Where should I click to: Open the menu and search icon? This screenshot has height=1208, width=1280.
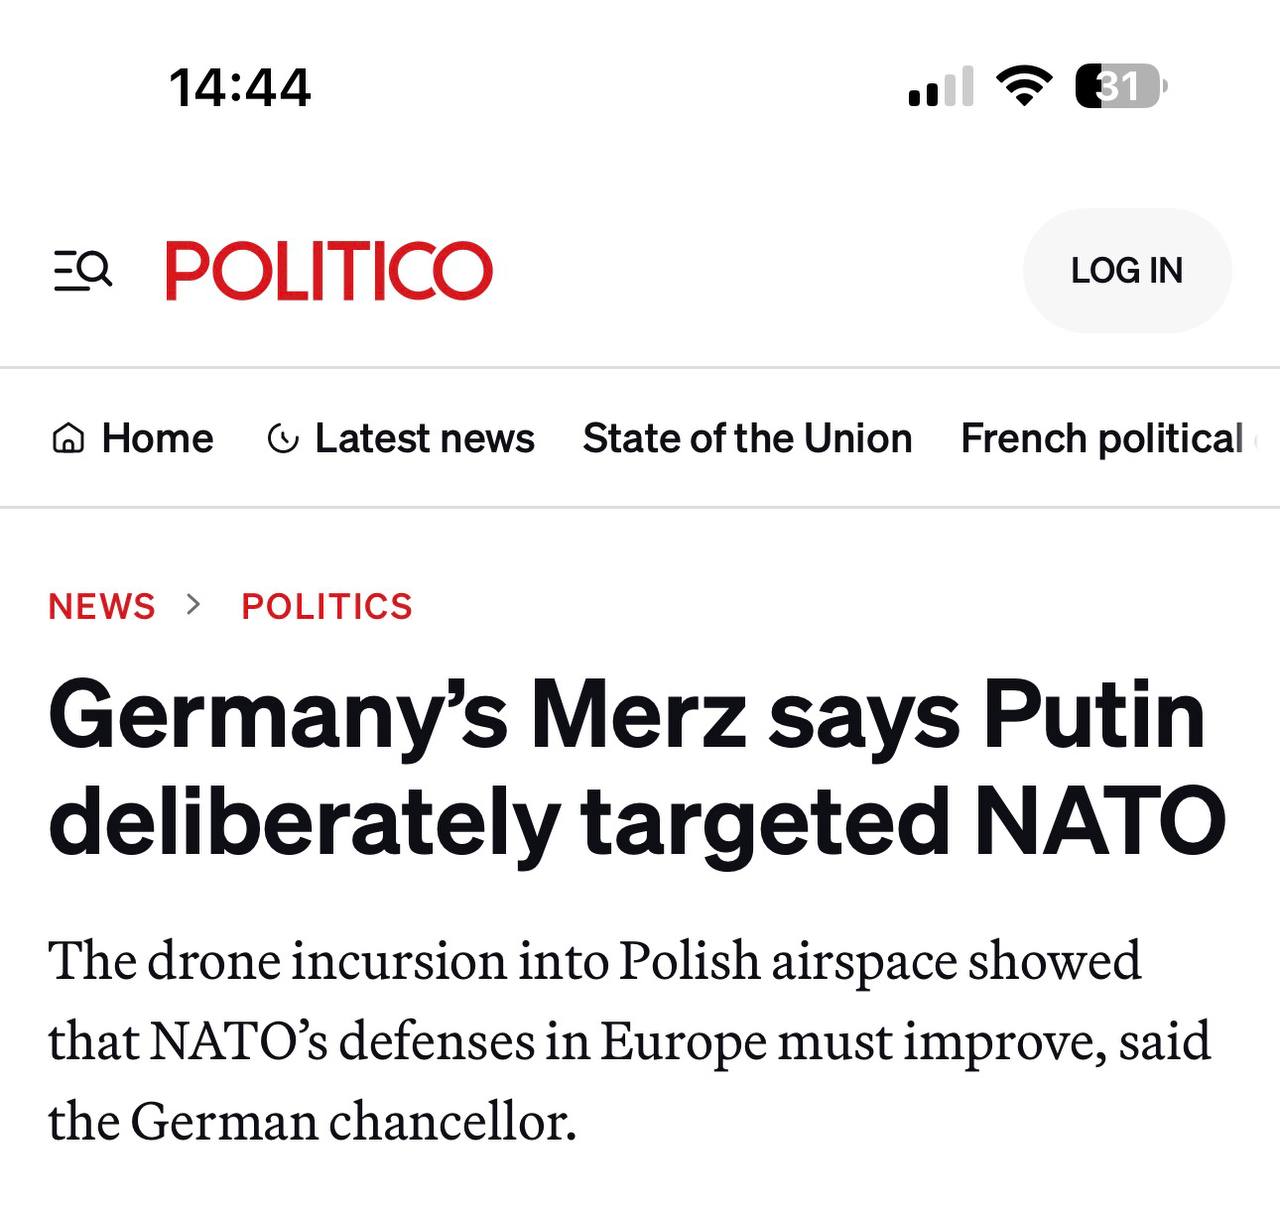pyautogui.click(x=83, y=270)
